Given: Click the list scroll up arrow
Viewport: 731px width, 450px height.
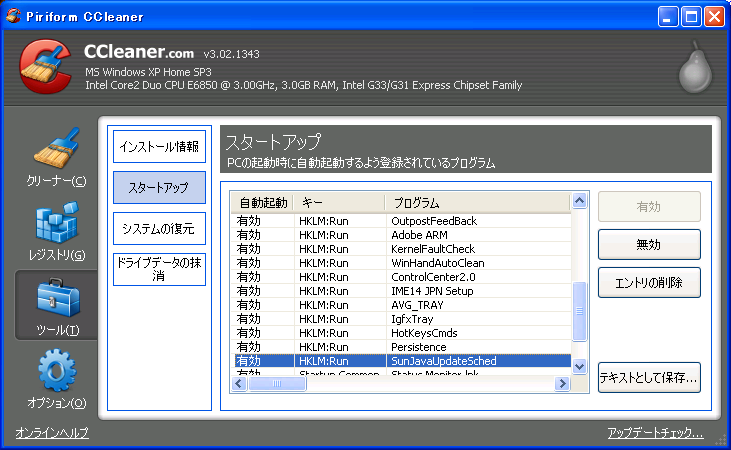Looking at the screenshot, I should [579, 201].
